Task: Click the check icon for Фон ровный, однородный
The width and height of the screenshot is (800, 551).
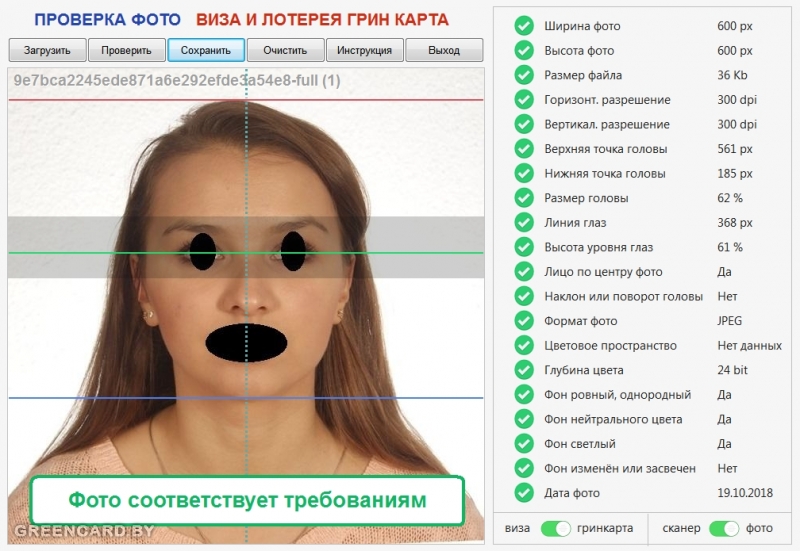Action: point(524,394)
